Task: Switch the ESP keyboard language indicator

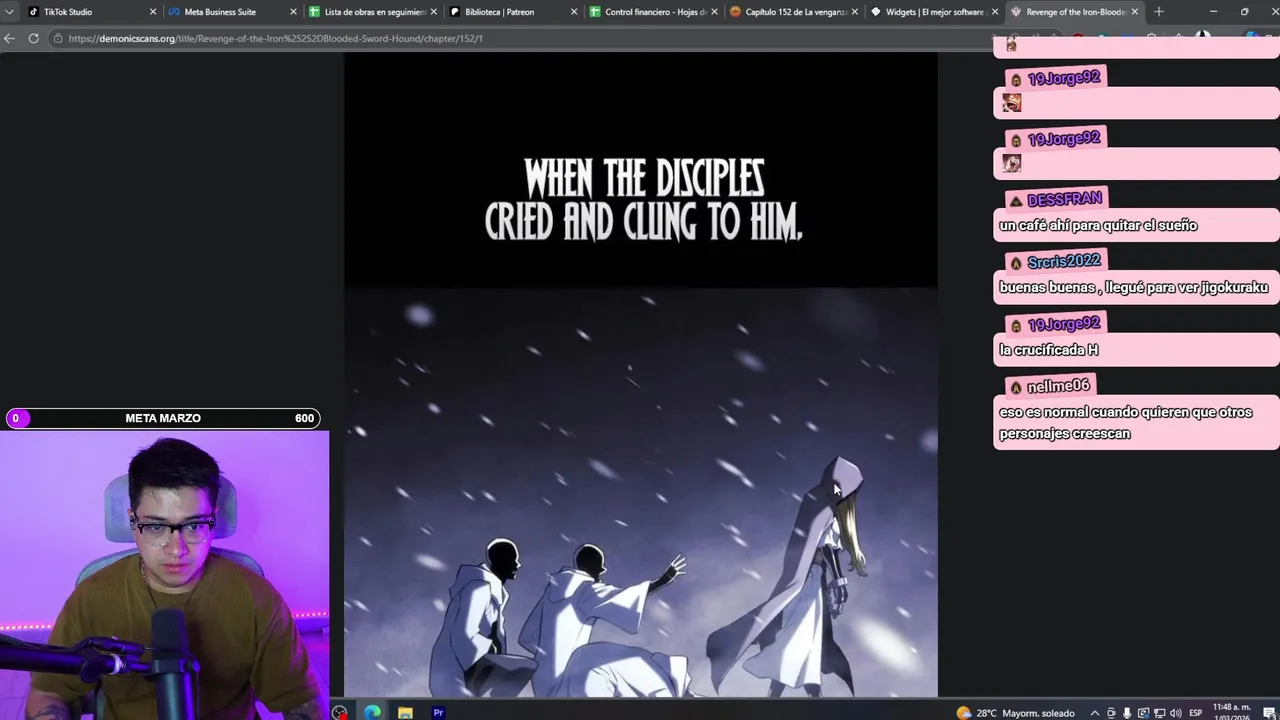Action: 1196,713
